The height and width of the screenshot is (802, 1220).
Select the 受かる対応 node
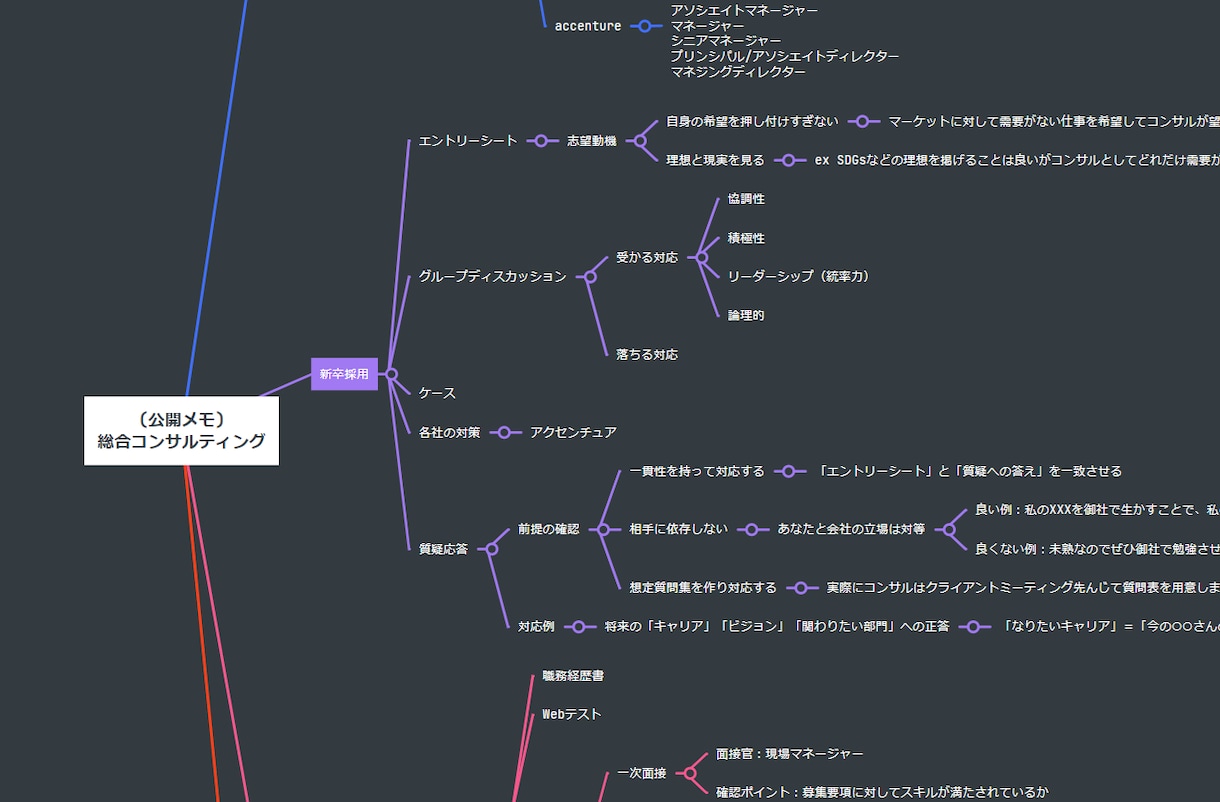pyautogui.click(x=647, y=258)
